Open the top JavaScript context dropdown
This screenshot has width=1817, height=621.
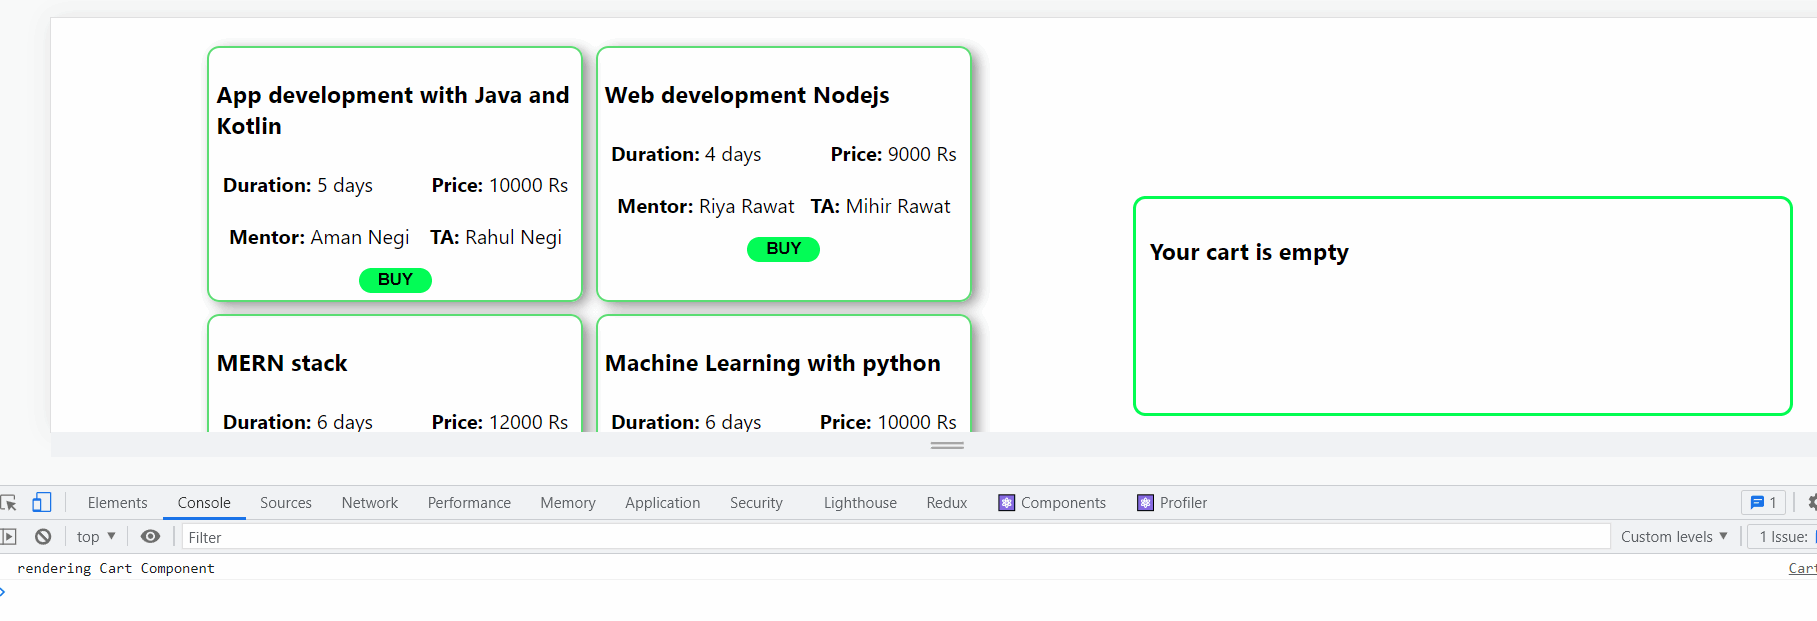(96, 537)
